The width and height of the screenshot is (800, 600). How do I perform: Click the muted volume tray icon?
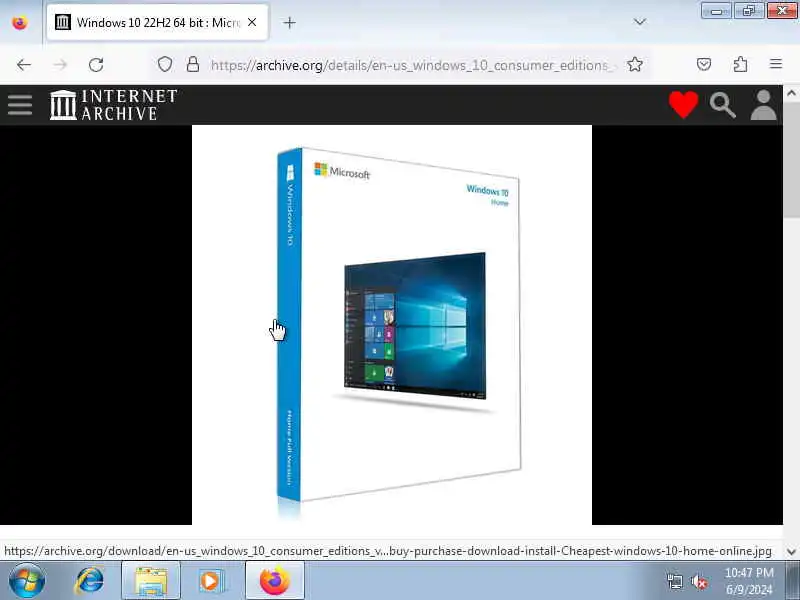coord(699,582)
